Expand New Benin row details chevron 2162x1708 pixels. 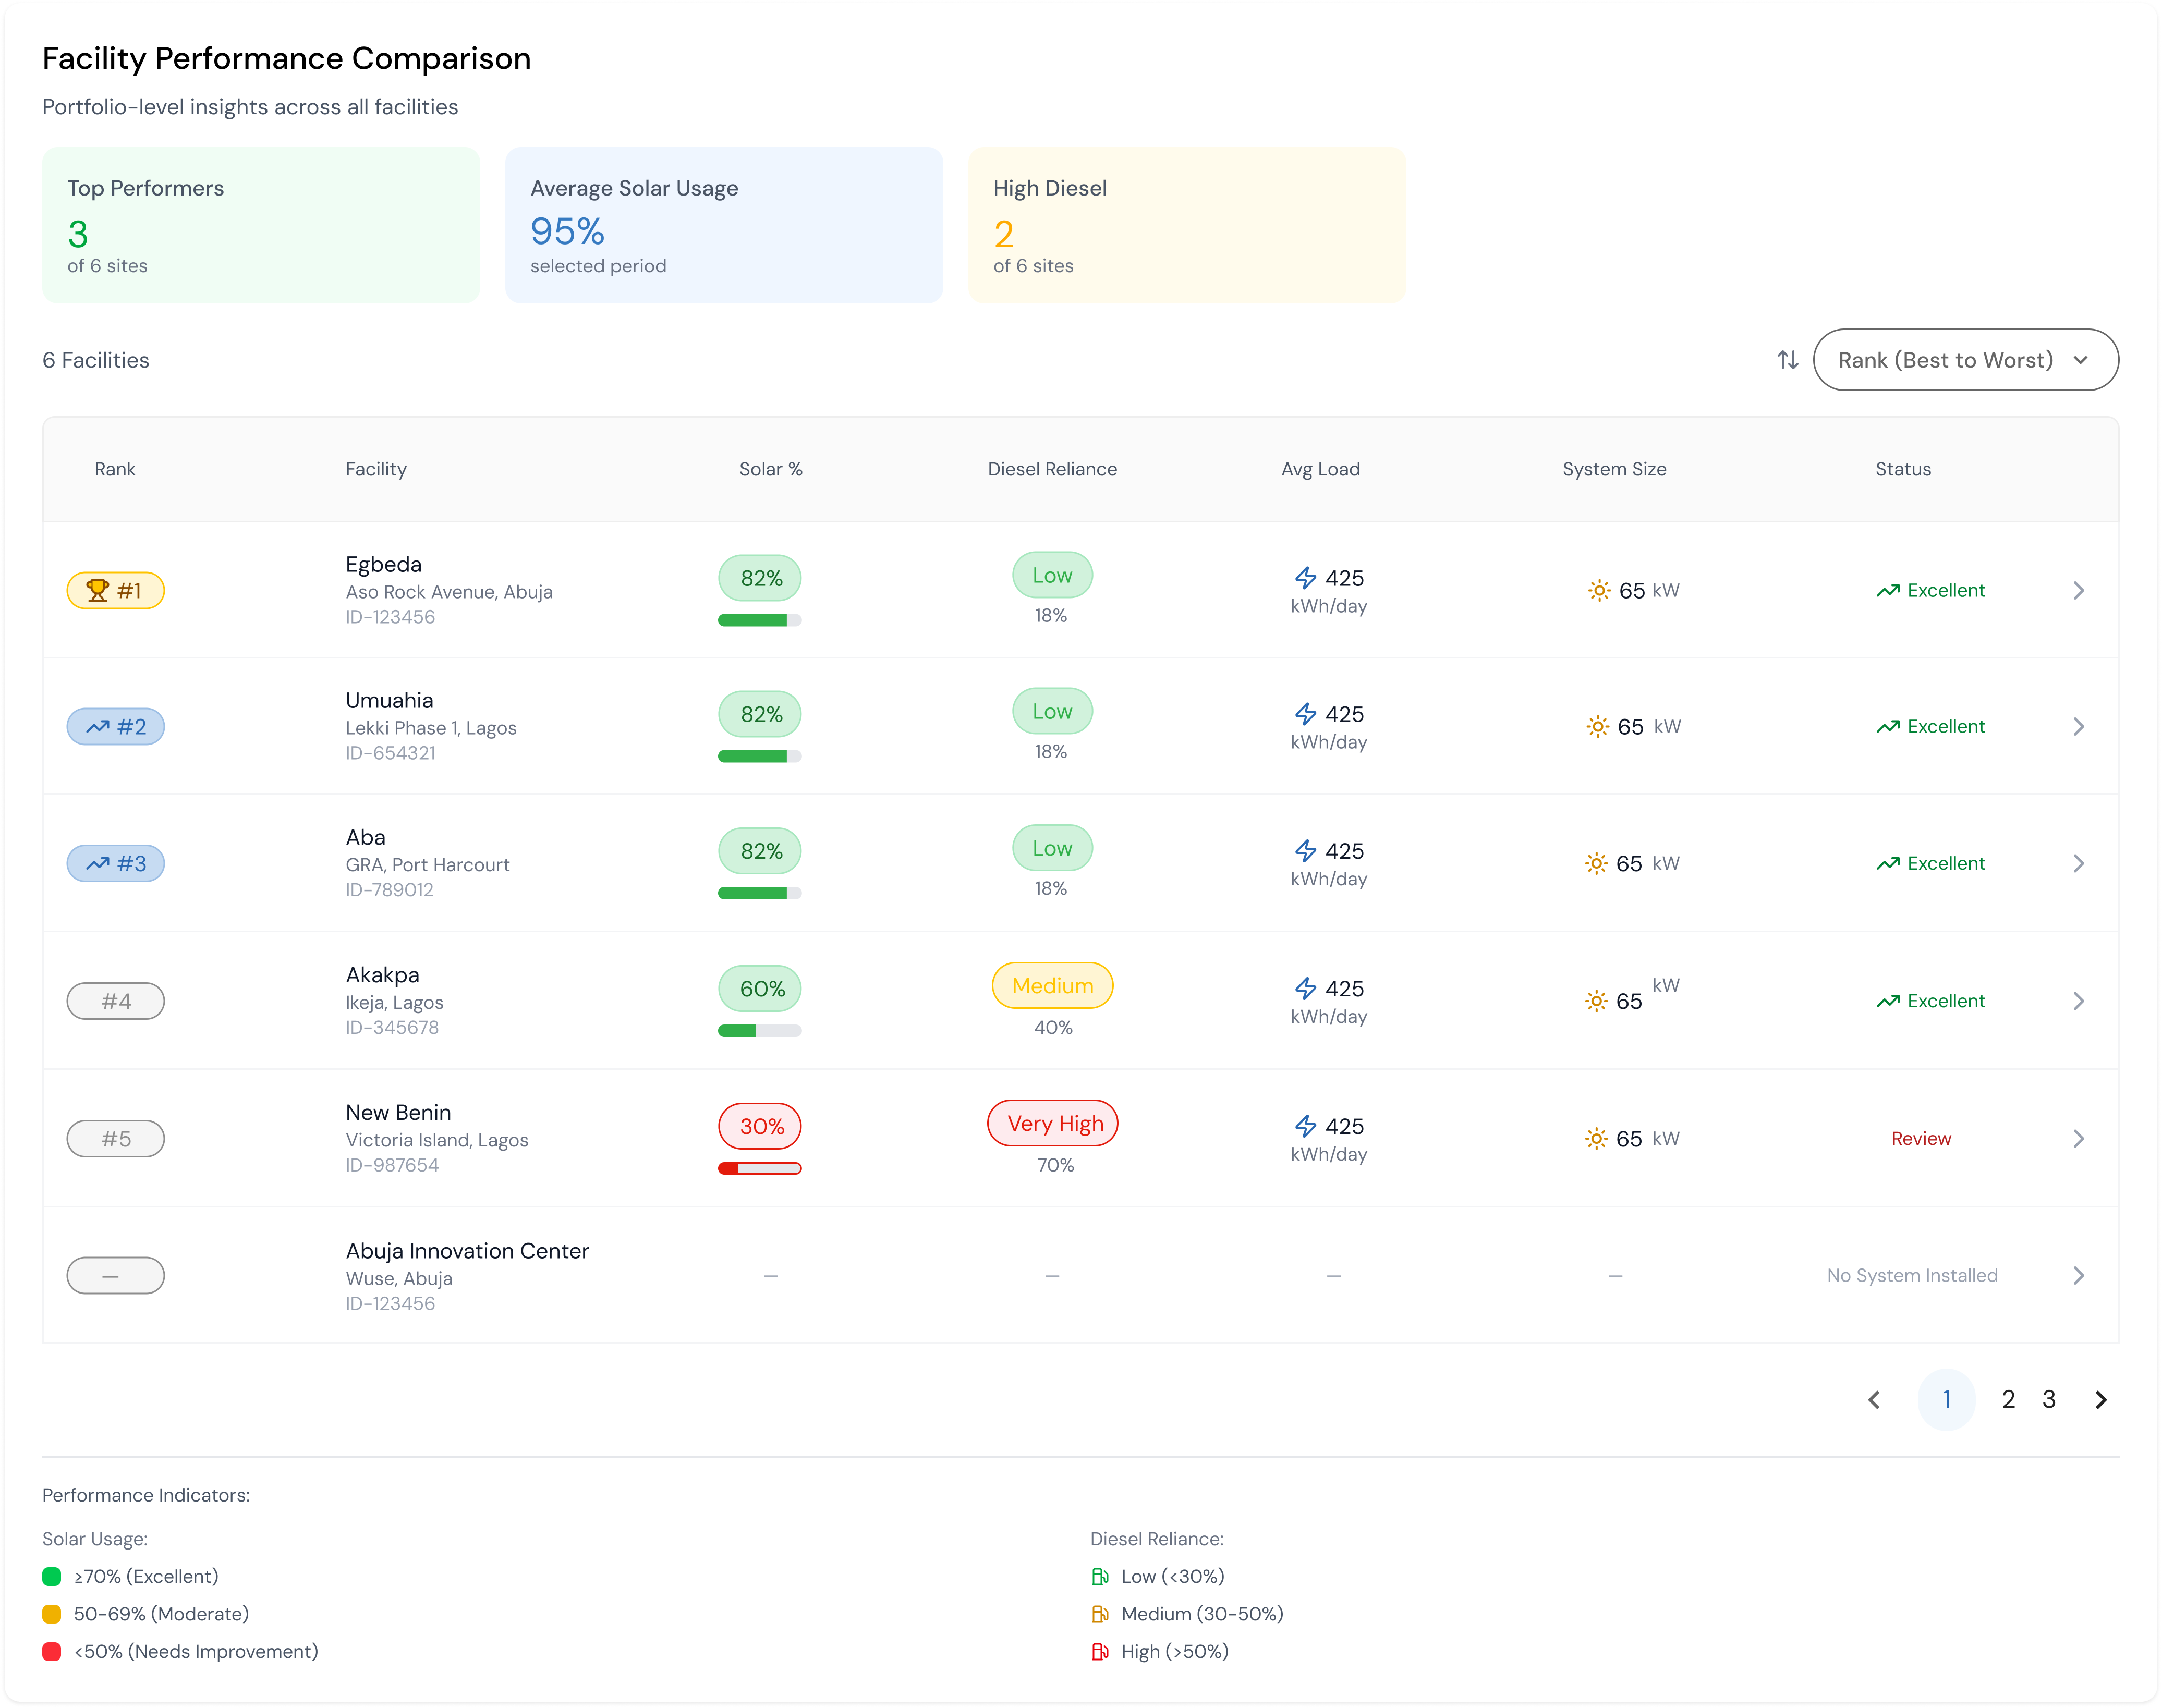pyautogui.click(x=2078, y=1139)
